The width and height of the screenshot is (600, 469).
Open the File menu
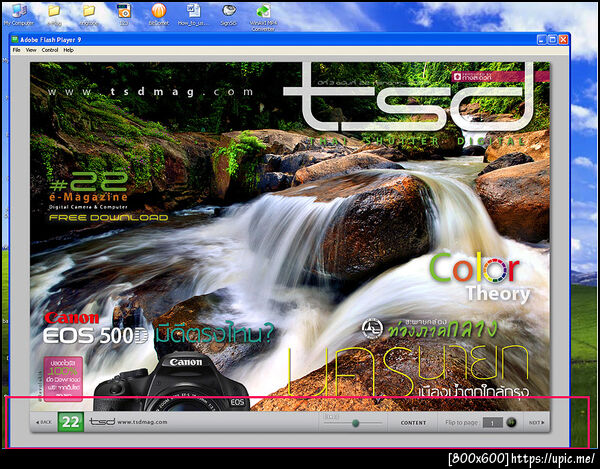16,50
